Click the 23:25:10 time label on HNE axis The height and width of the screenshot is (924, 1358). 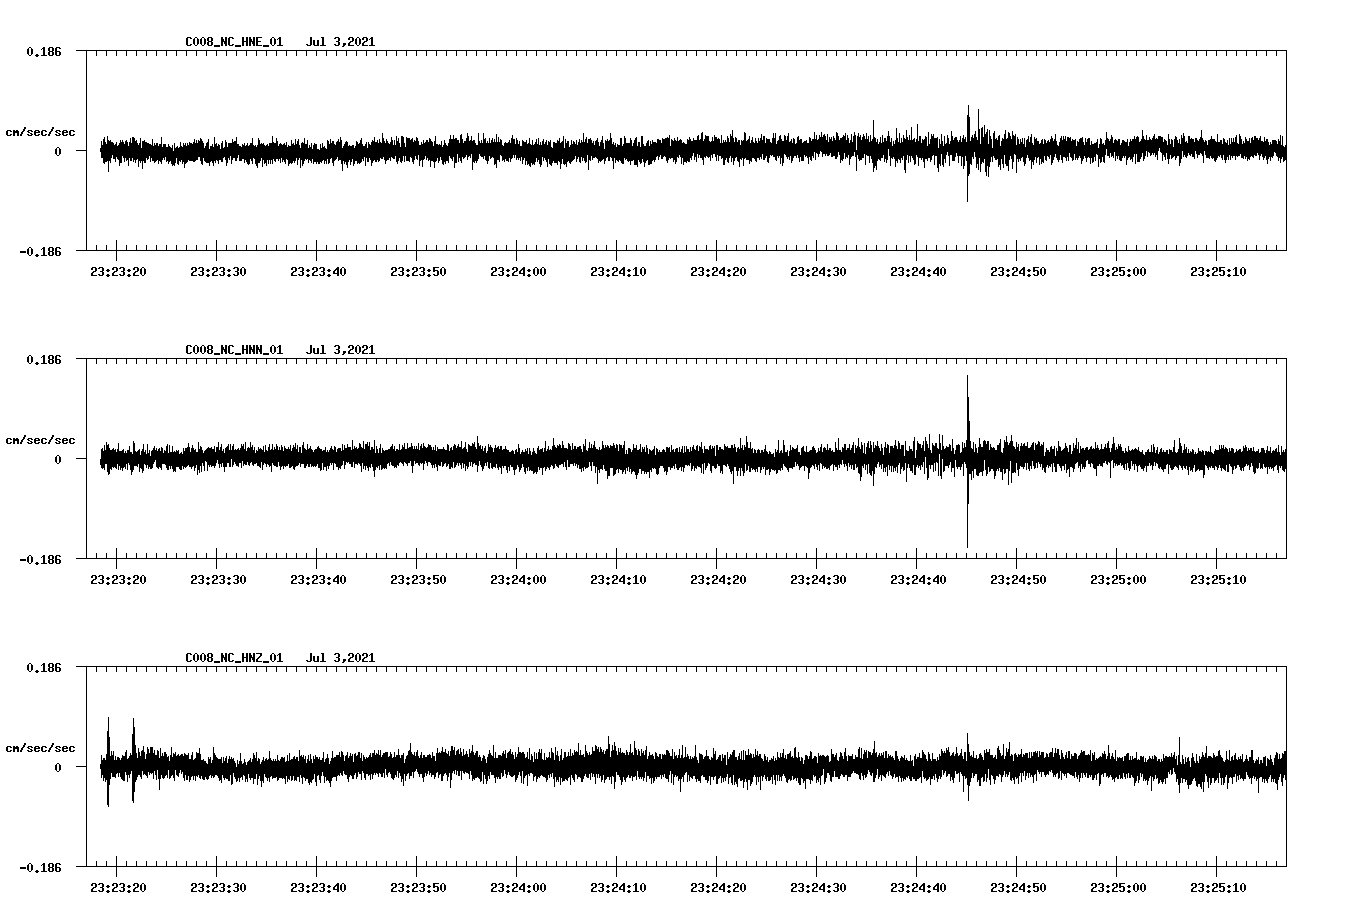coord(1218,271)
